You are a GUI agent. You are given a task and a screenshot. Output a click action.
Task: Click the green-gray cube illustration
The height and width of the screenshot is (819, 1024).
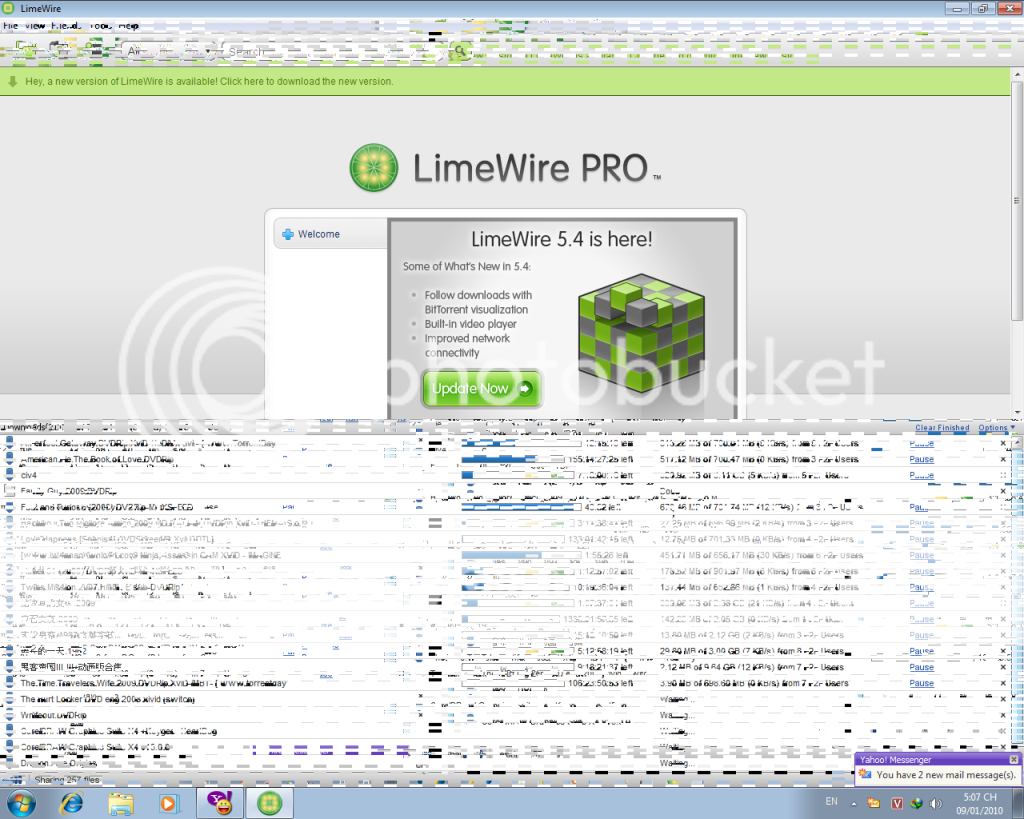click(641, 332)
